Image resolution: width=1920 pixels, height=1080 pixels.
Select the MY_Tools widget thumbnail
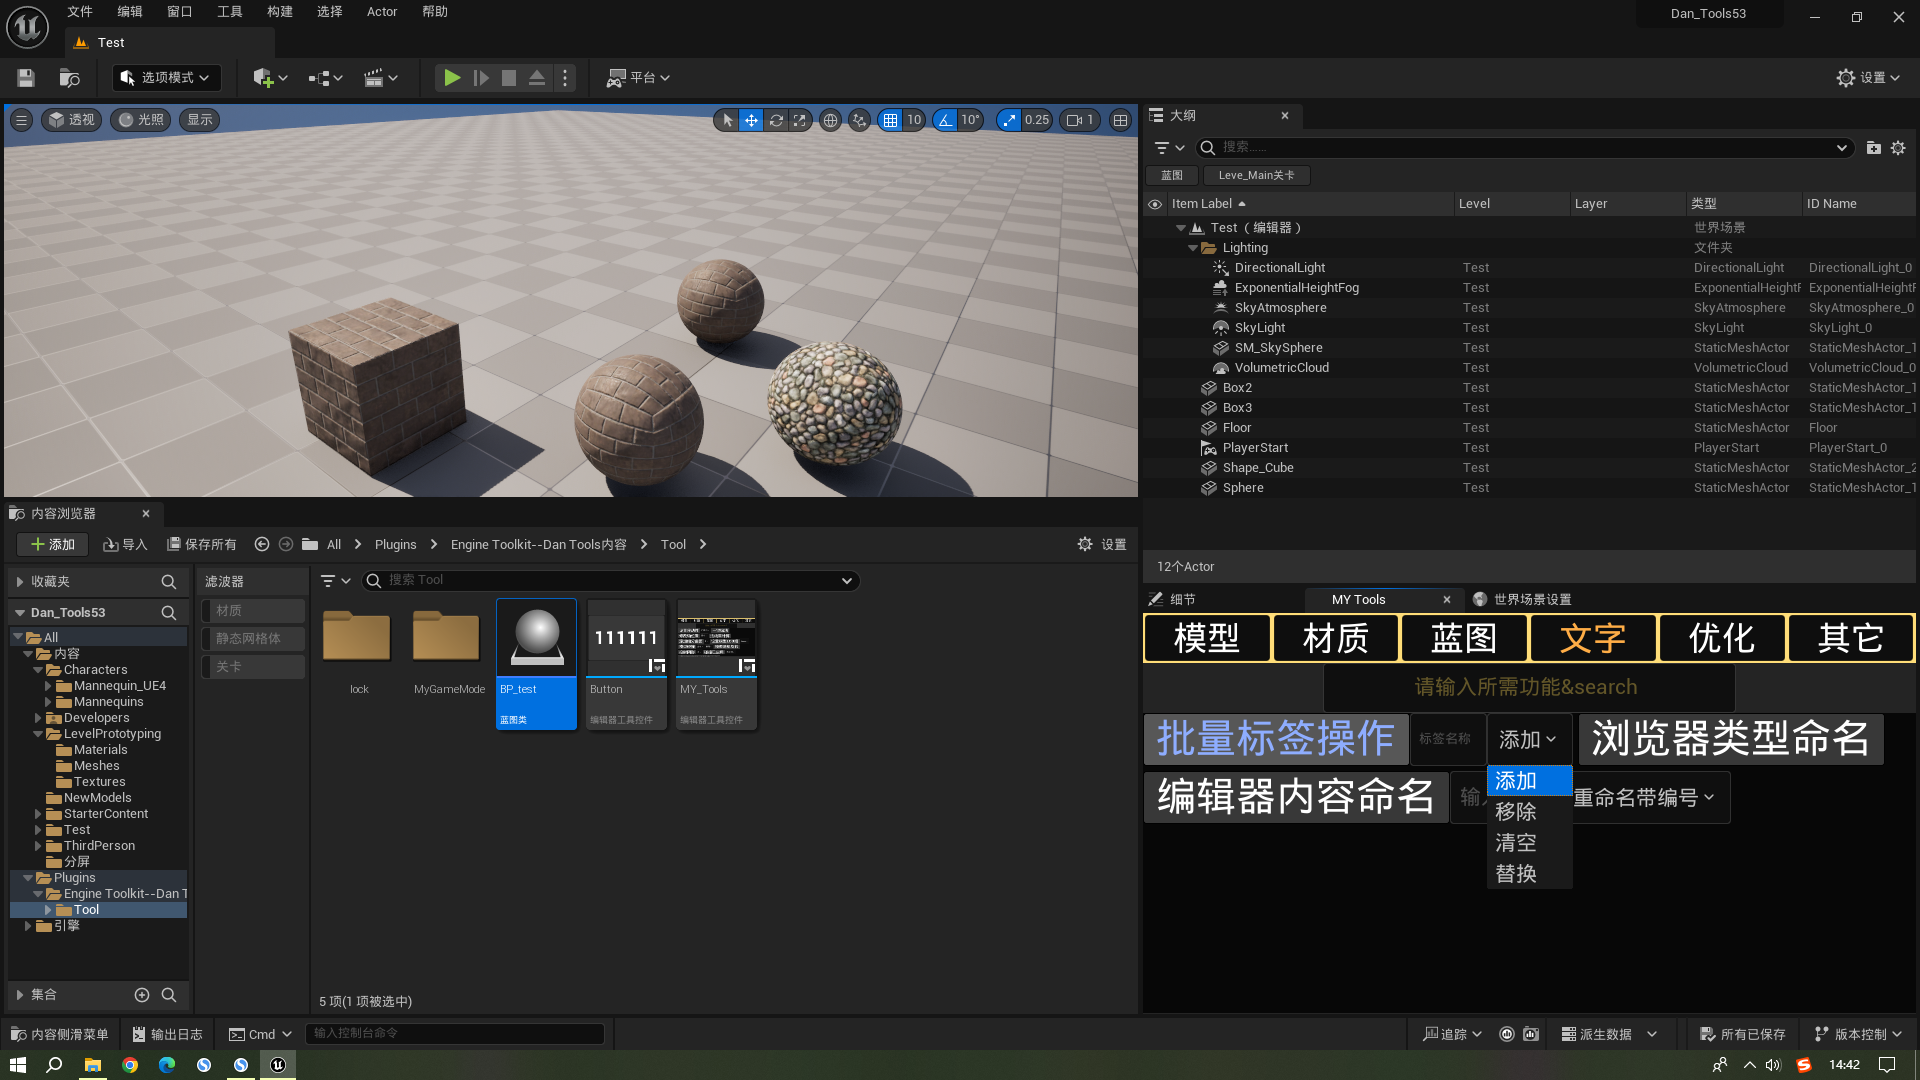click(x=717, y=664)
